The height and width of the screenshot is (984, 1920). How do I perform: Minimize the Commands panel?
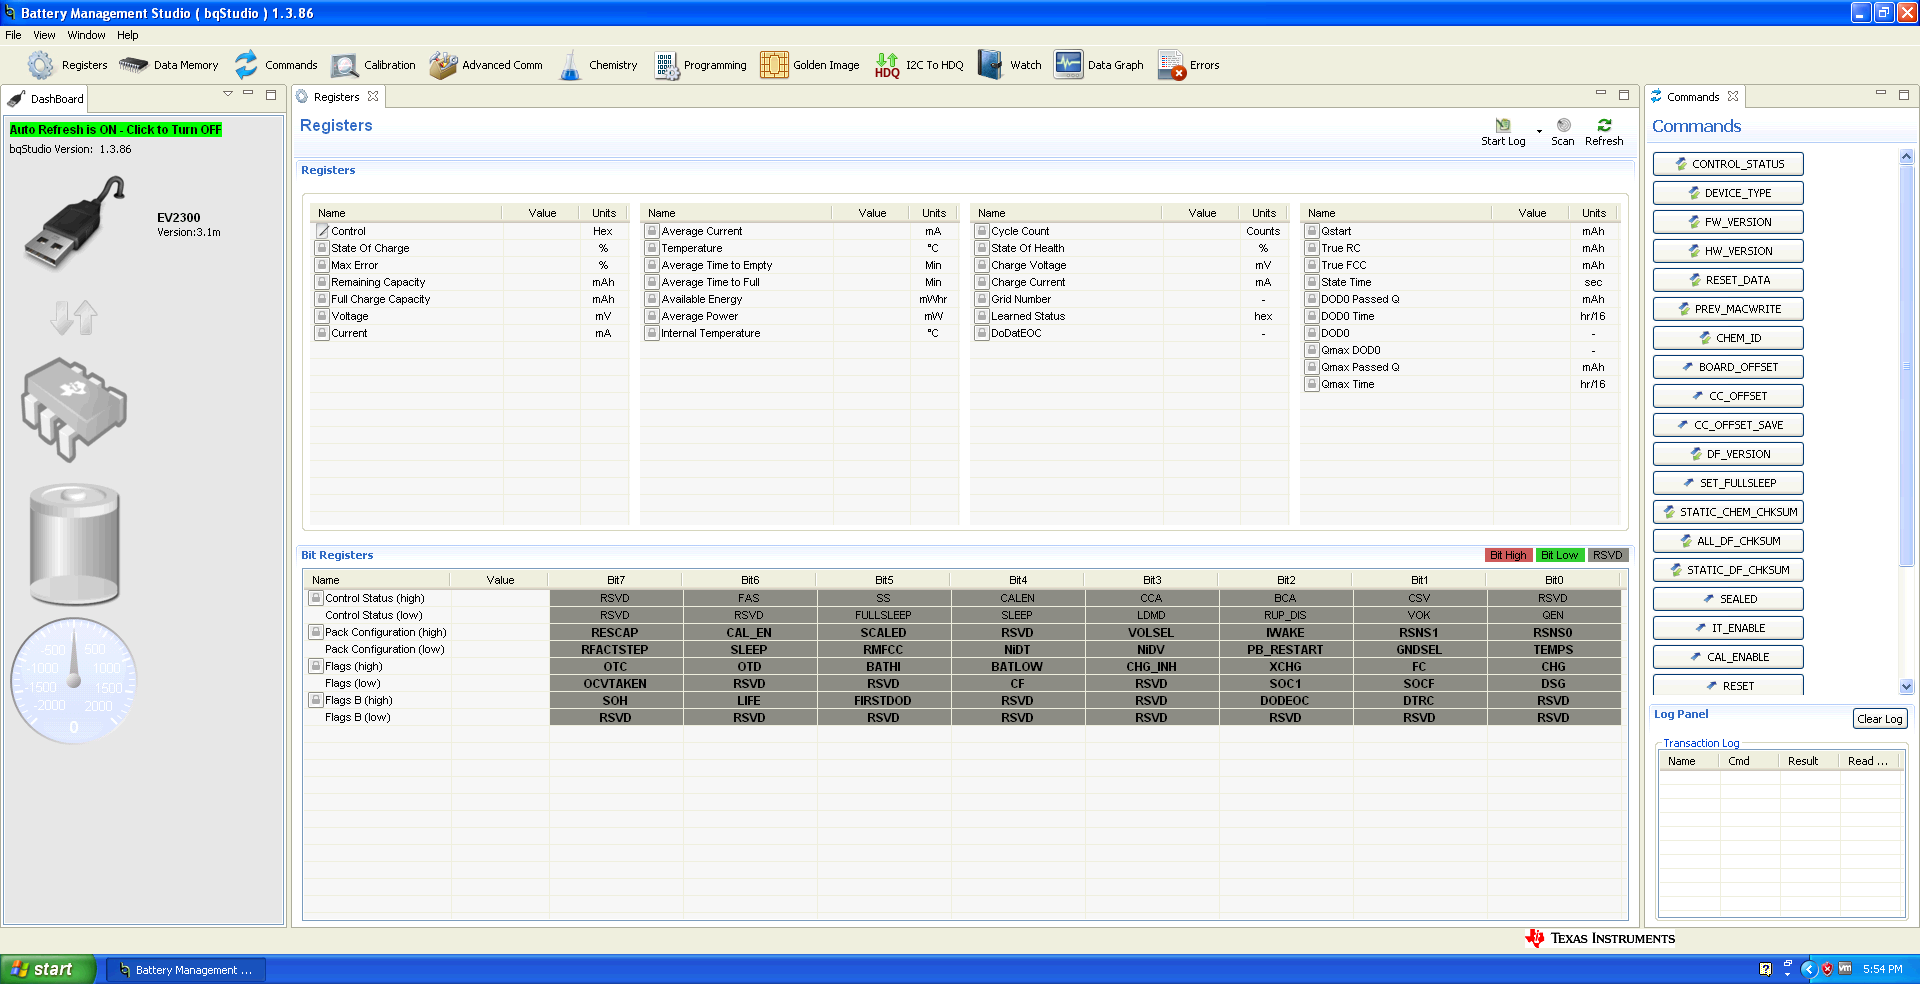point(1881,94)
